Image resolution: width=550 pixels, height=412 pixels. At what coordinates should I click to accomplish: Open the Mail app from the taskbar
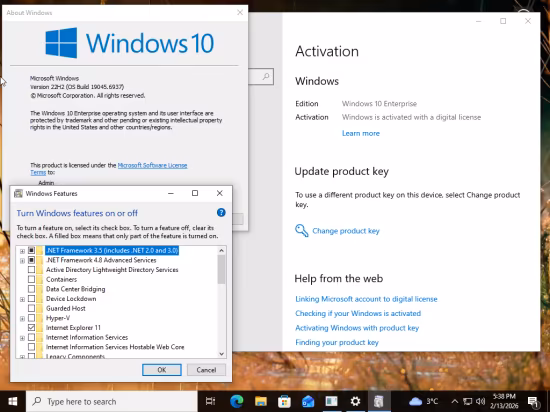(308, 401)
